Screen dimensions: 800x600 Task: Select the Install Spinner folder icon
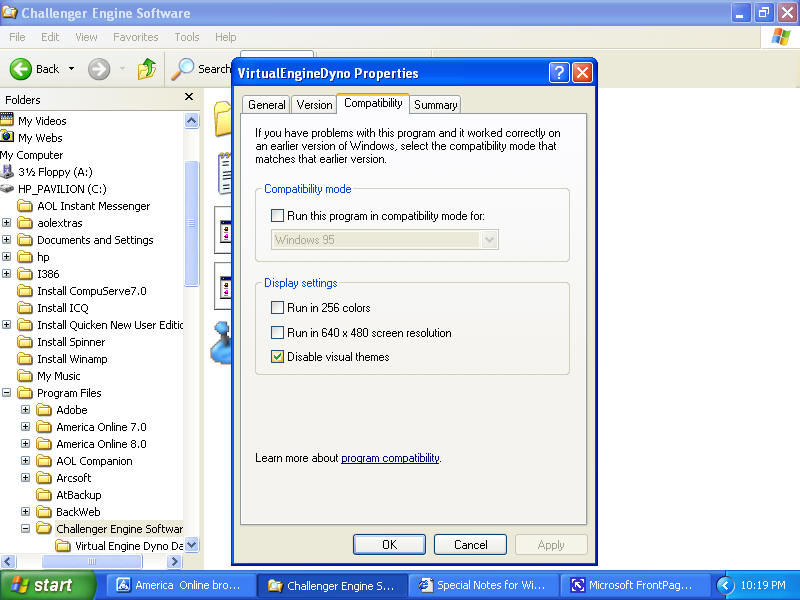coord(25,342)
